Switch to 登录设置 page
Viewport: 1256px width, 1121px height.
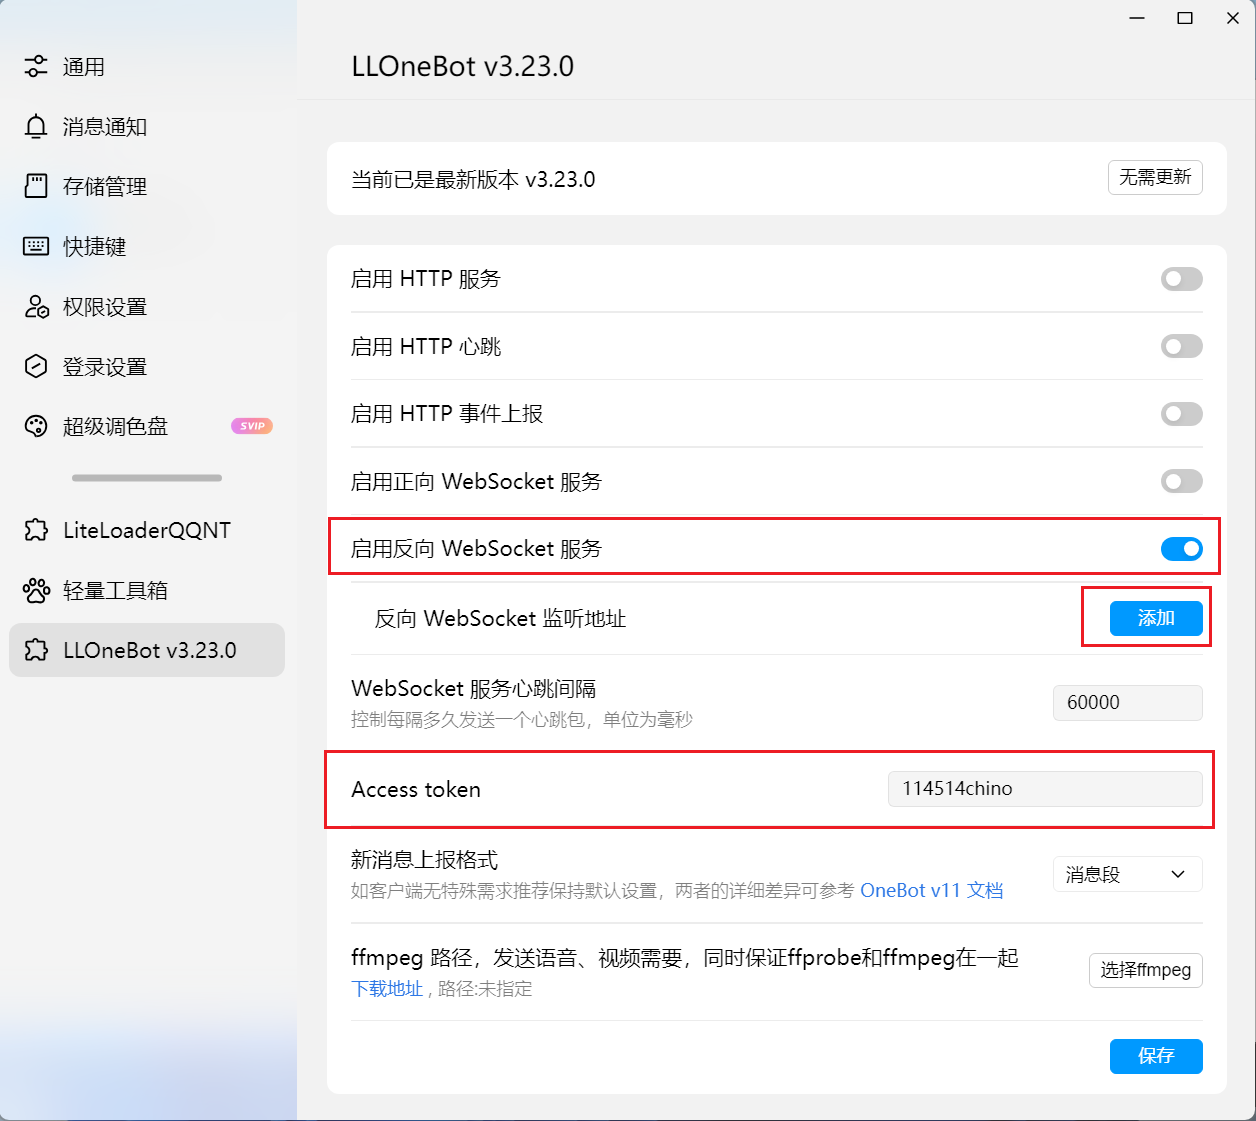147,366
